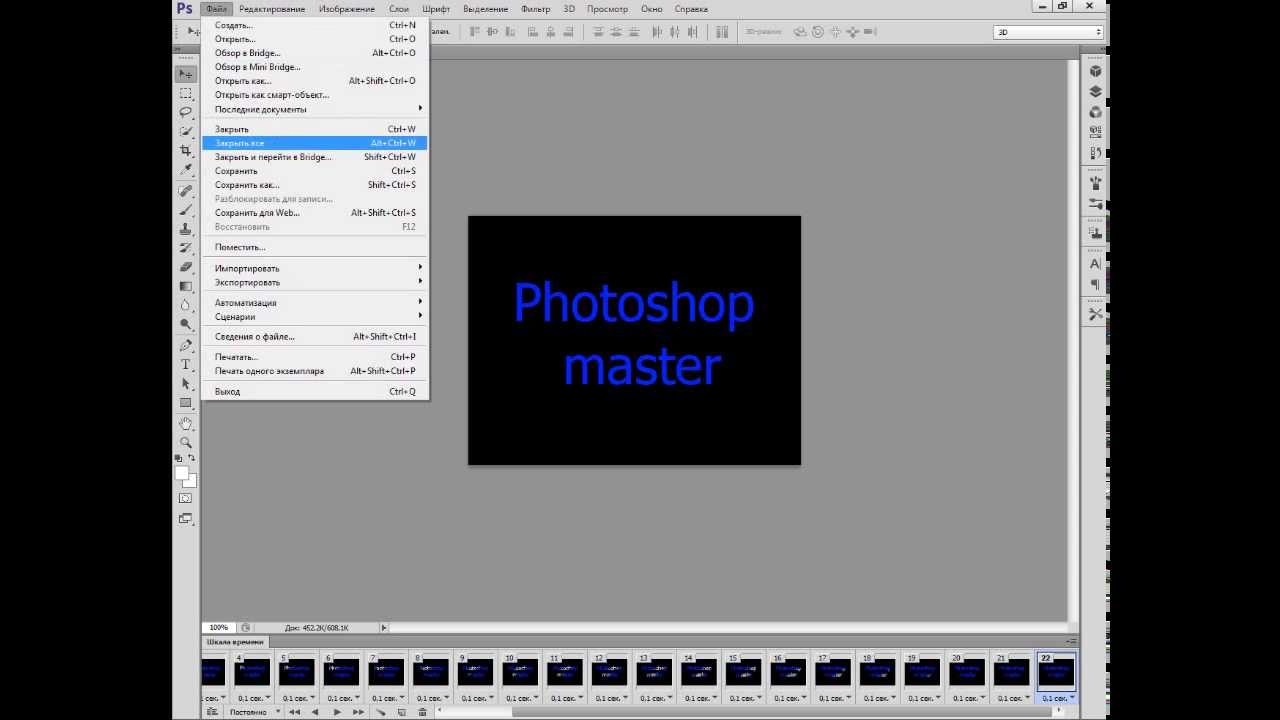Open the 3D workspace dropdown
This screenshot has height=720, width=1280.
[1048, 32]
